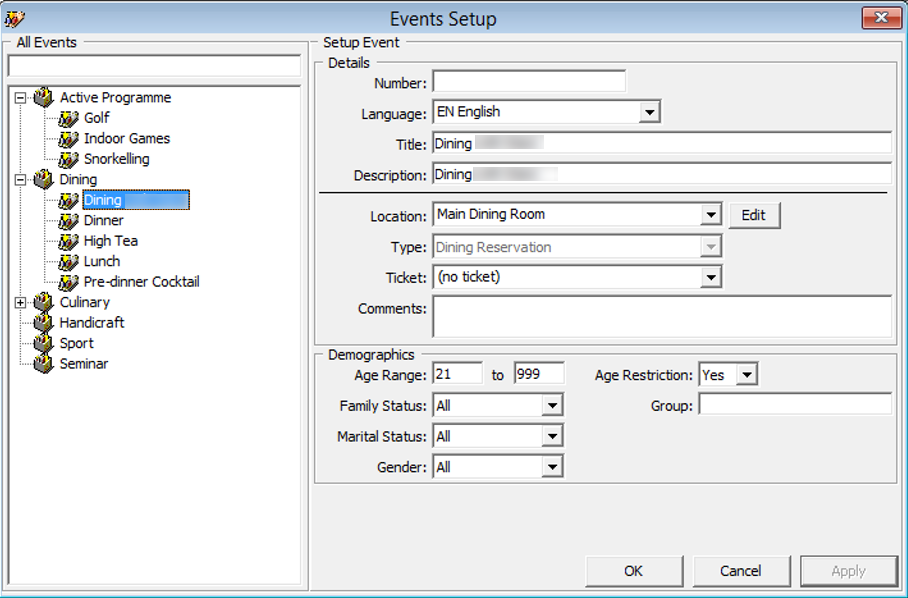Click the High Tea event icon
The image size is (908, 598).
[67, 241]
